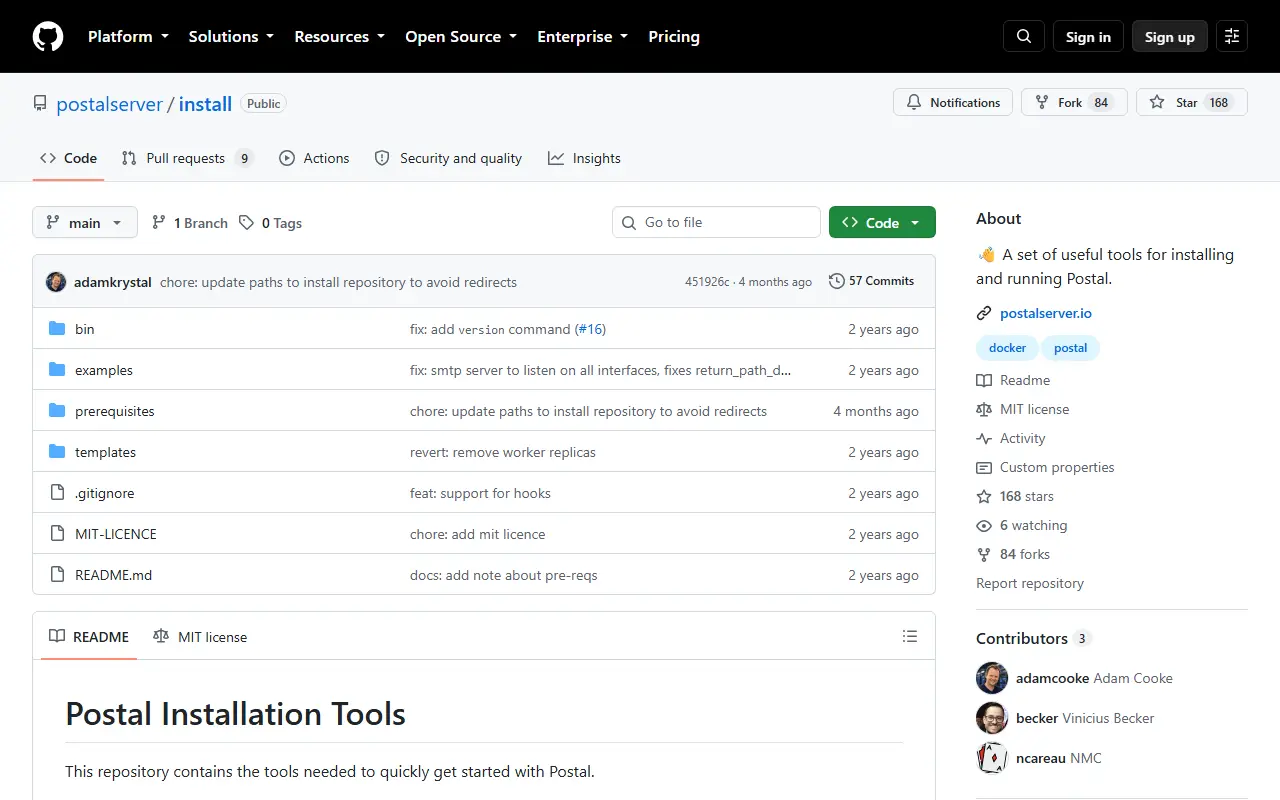Click the postal topic tag
The width and height of the screenshot is (1280, 800).
[1070, 348]
